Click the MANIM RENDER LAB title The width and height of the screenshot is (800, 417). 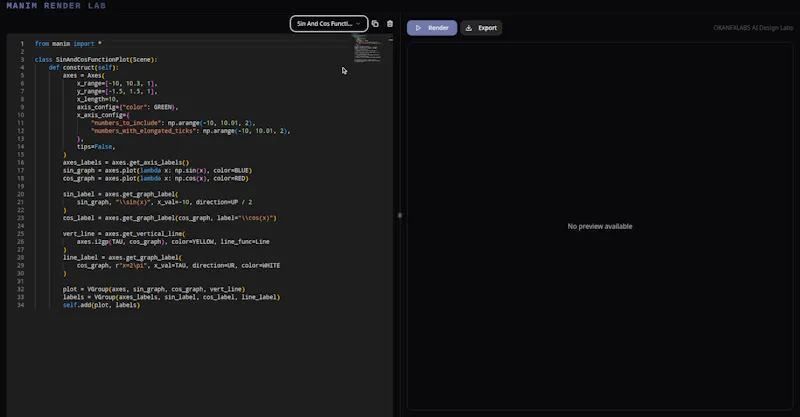(x=56, y=6)
